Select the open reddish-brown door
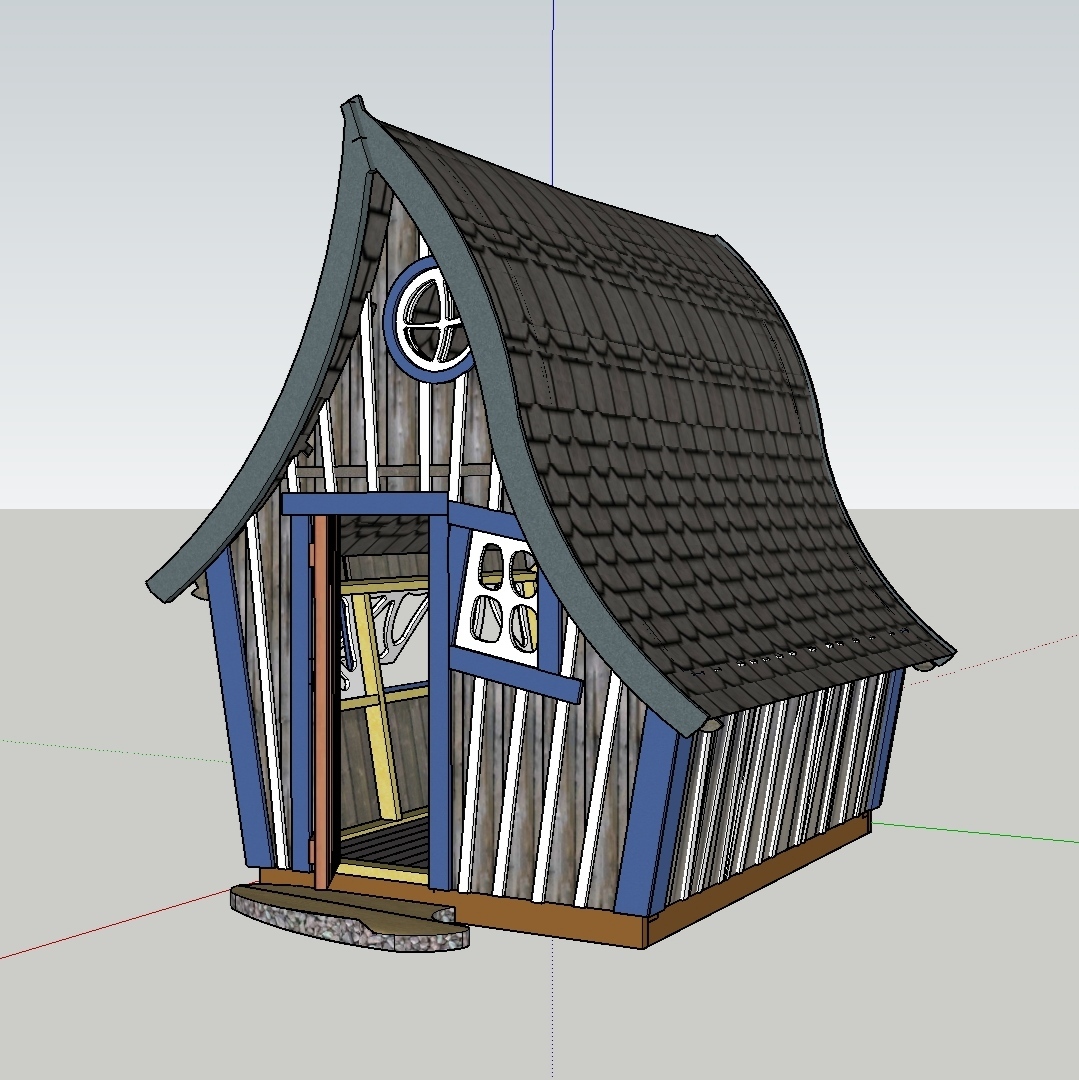The width and height of the screenshot is (1079, 1080). (x=322, y=700)
